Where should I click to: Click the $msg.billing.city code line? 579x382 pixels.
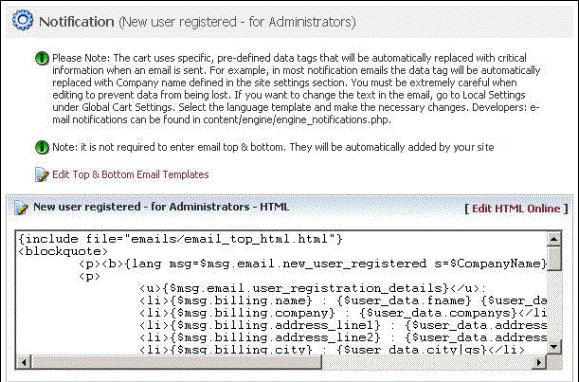pos(332,350)
